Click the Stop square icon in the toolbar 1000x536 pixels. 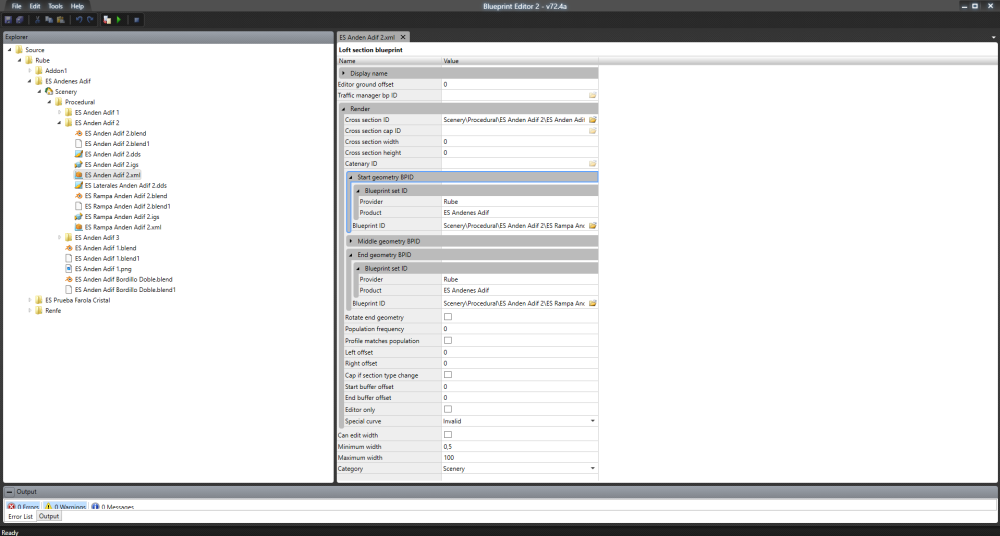(x=136, y=19)
